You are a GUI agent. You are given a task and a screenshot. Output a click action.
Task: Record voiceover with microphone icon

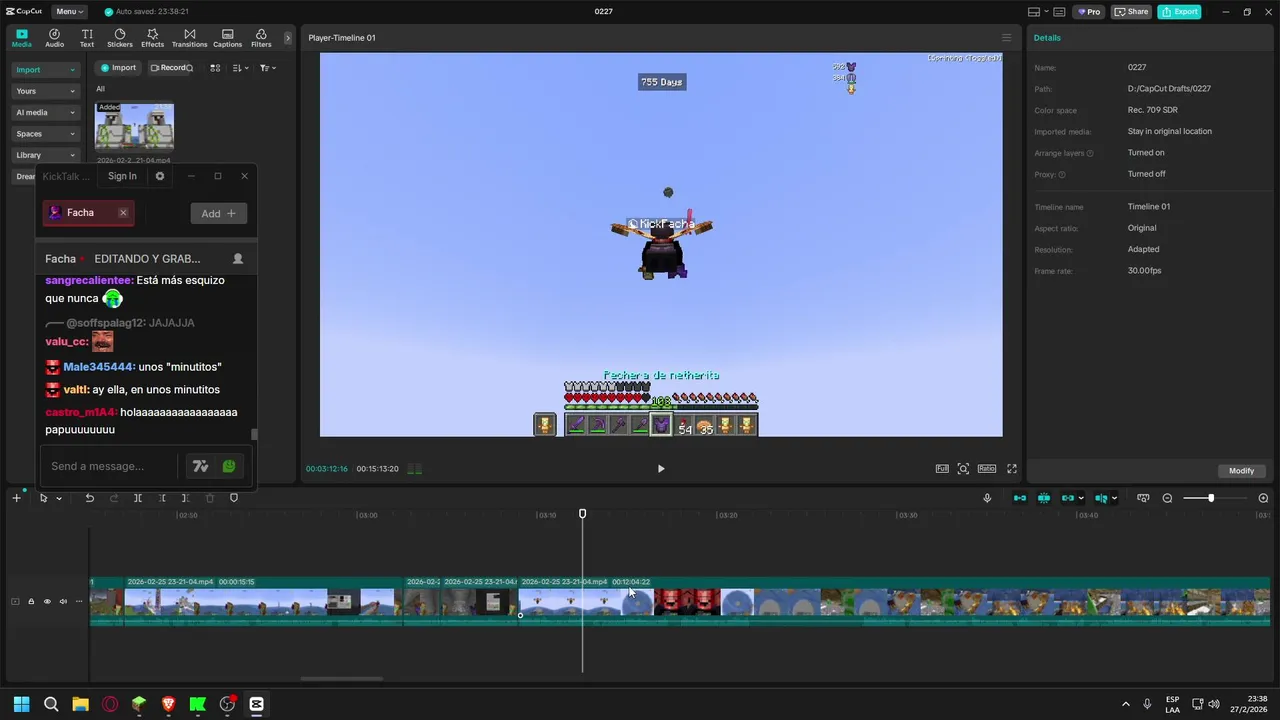988,498
